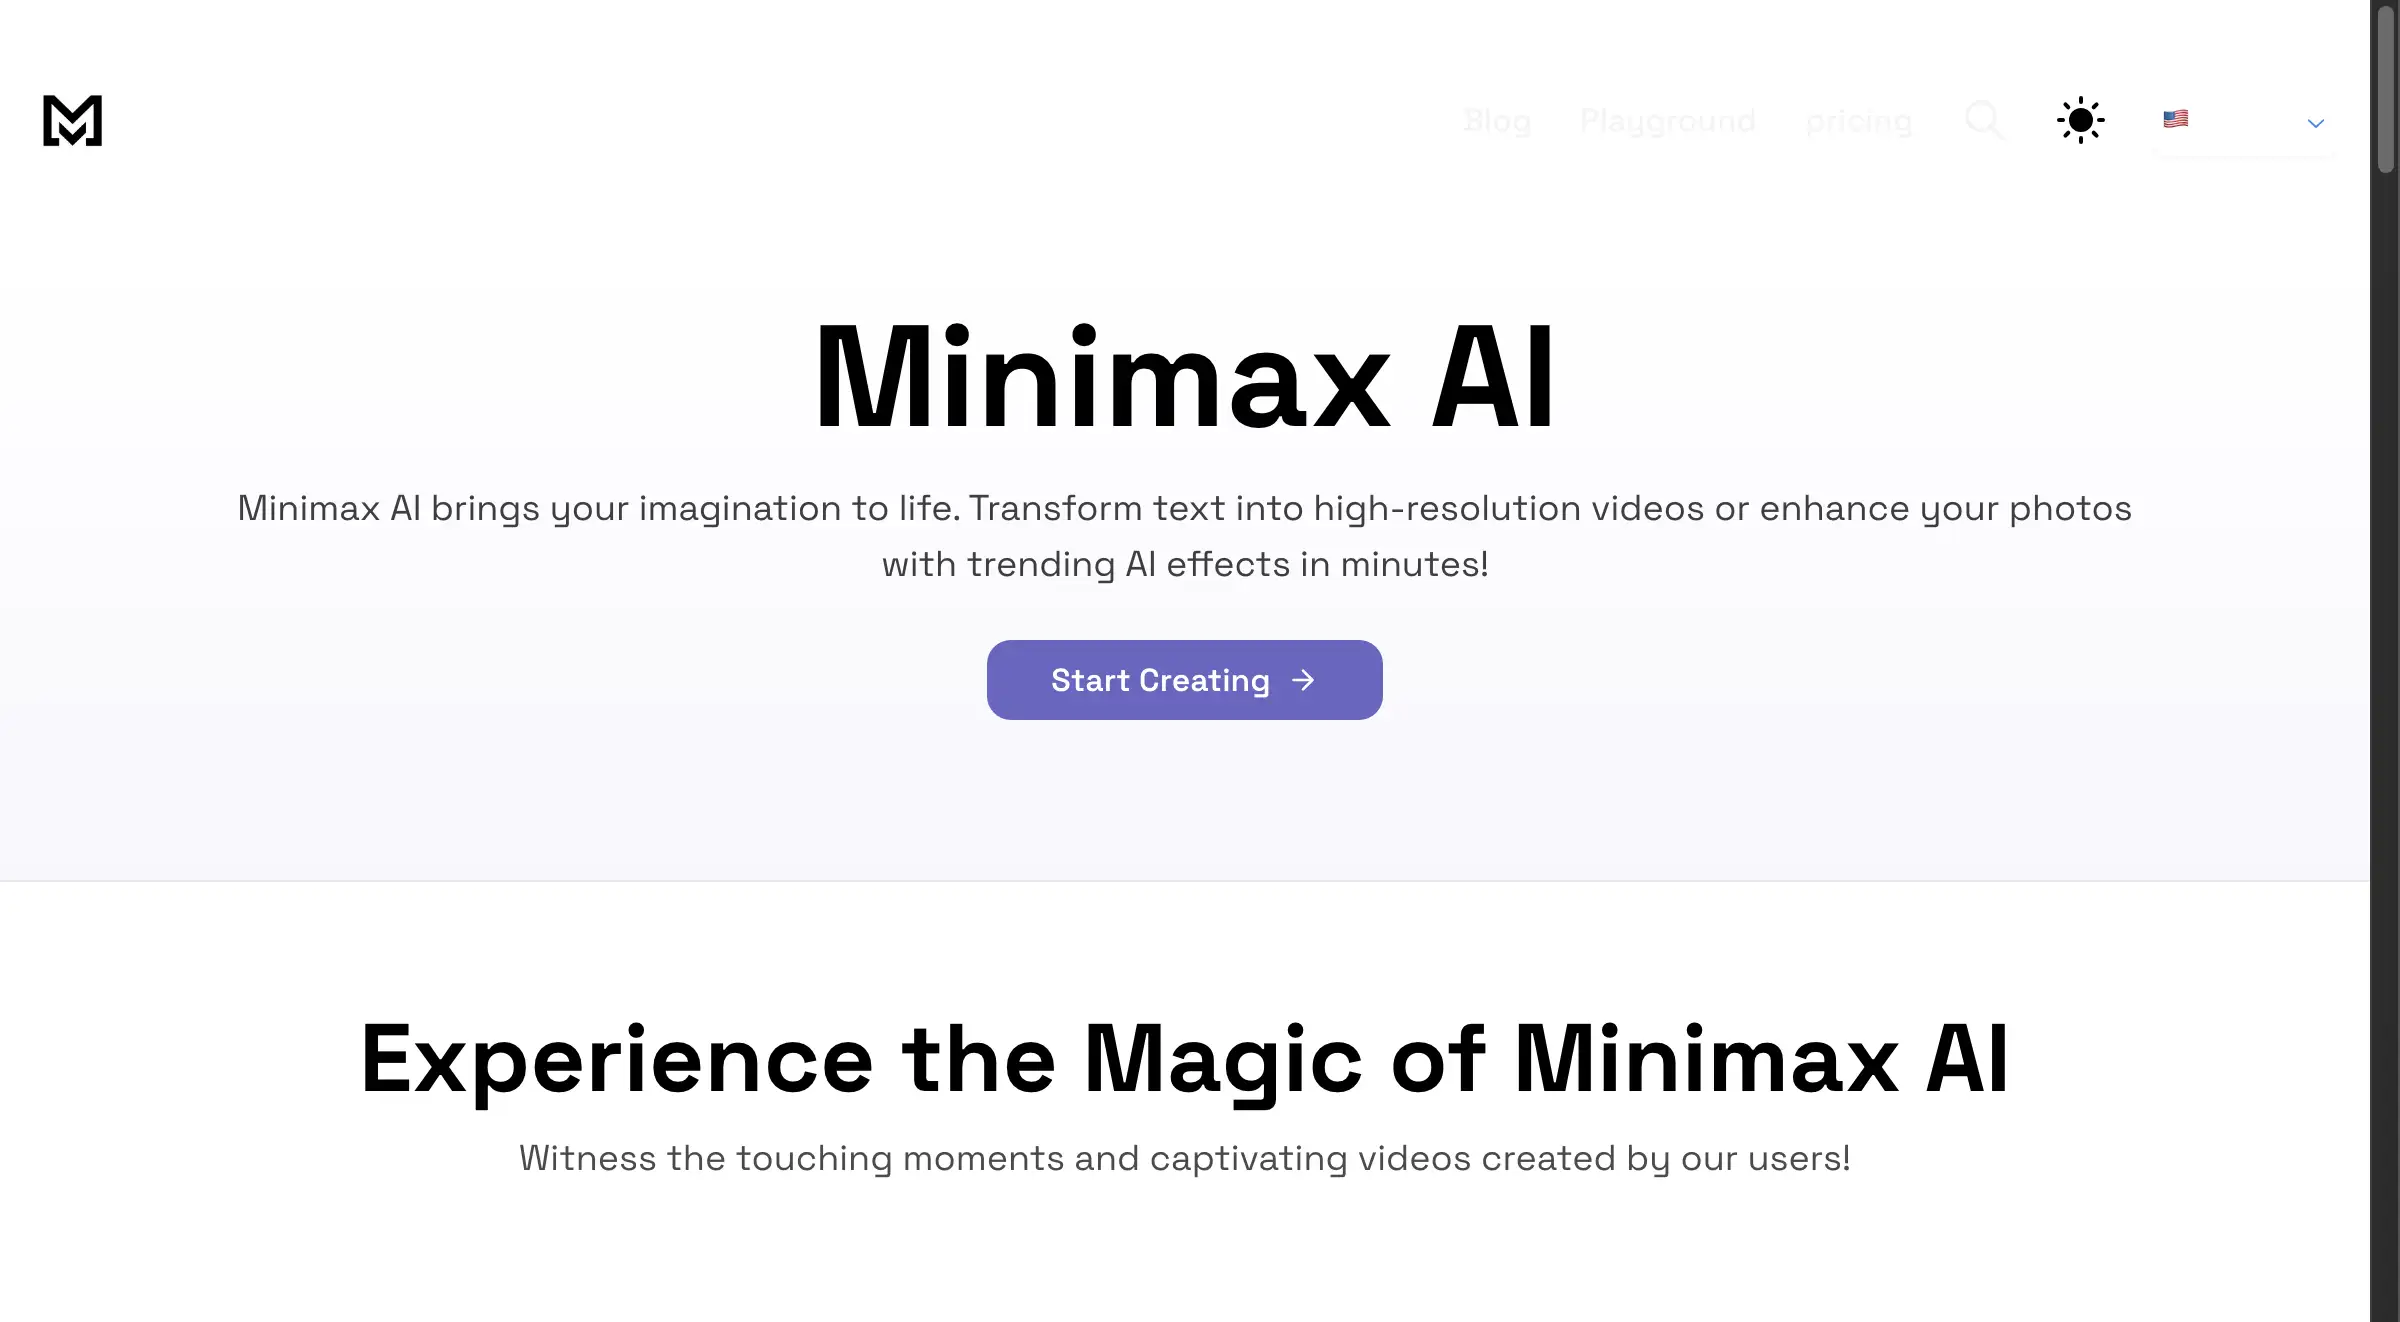Open the Blog menu item
The image size is (2400, 1322).
coord(1495,120)
